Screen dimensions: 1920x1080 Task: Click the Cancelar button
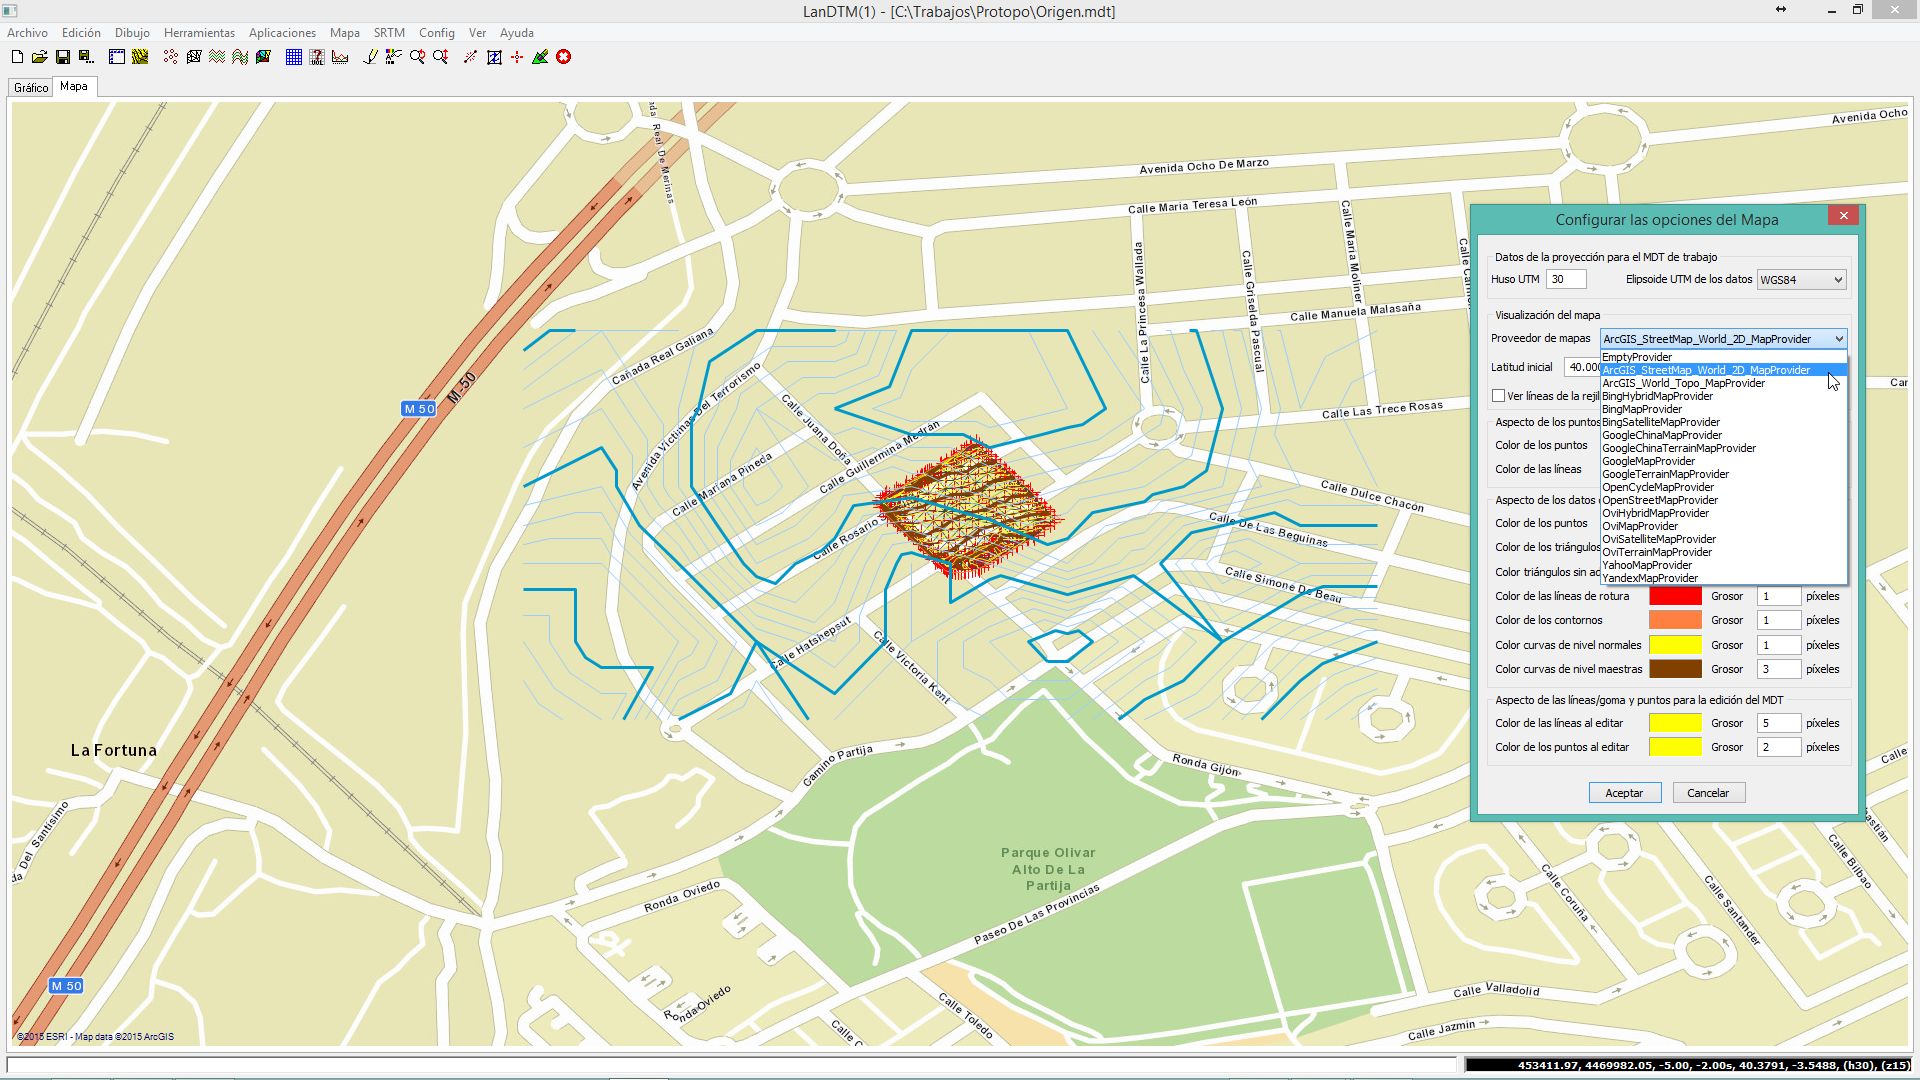click(x=1709, y=793)
